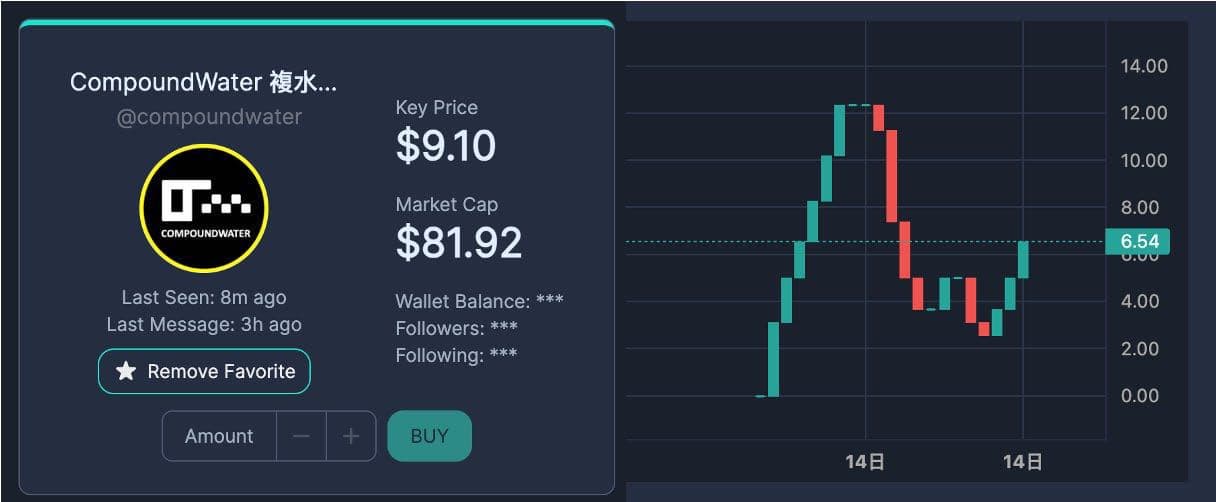Click the $9.10 Key Price value

click(x=446, y=147)
